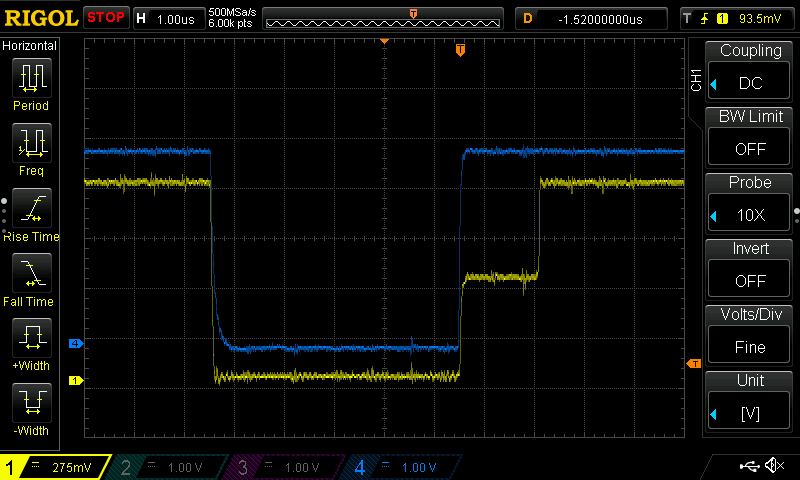
Task: Select the Freq measurement icon
Action: tap(31, 143)
